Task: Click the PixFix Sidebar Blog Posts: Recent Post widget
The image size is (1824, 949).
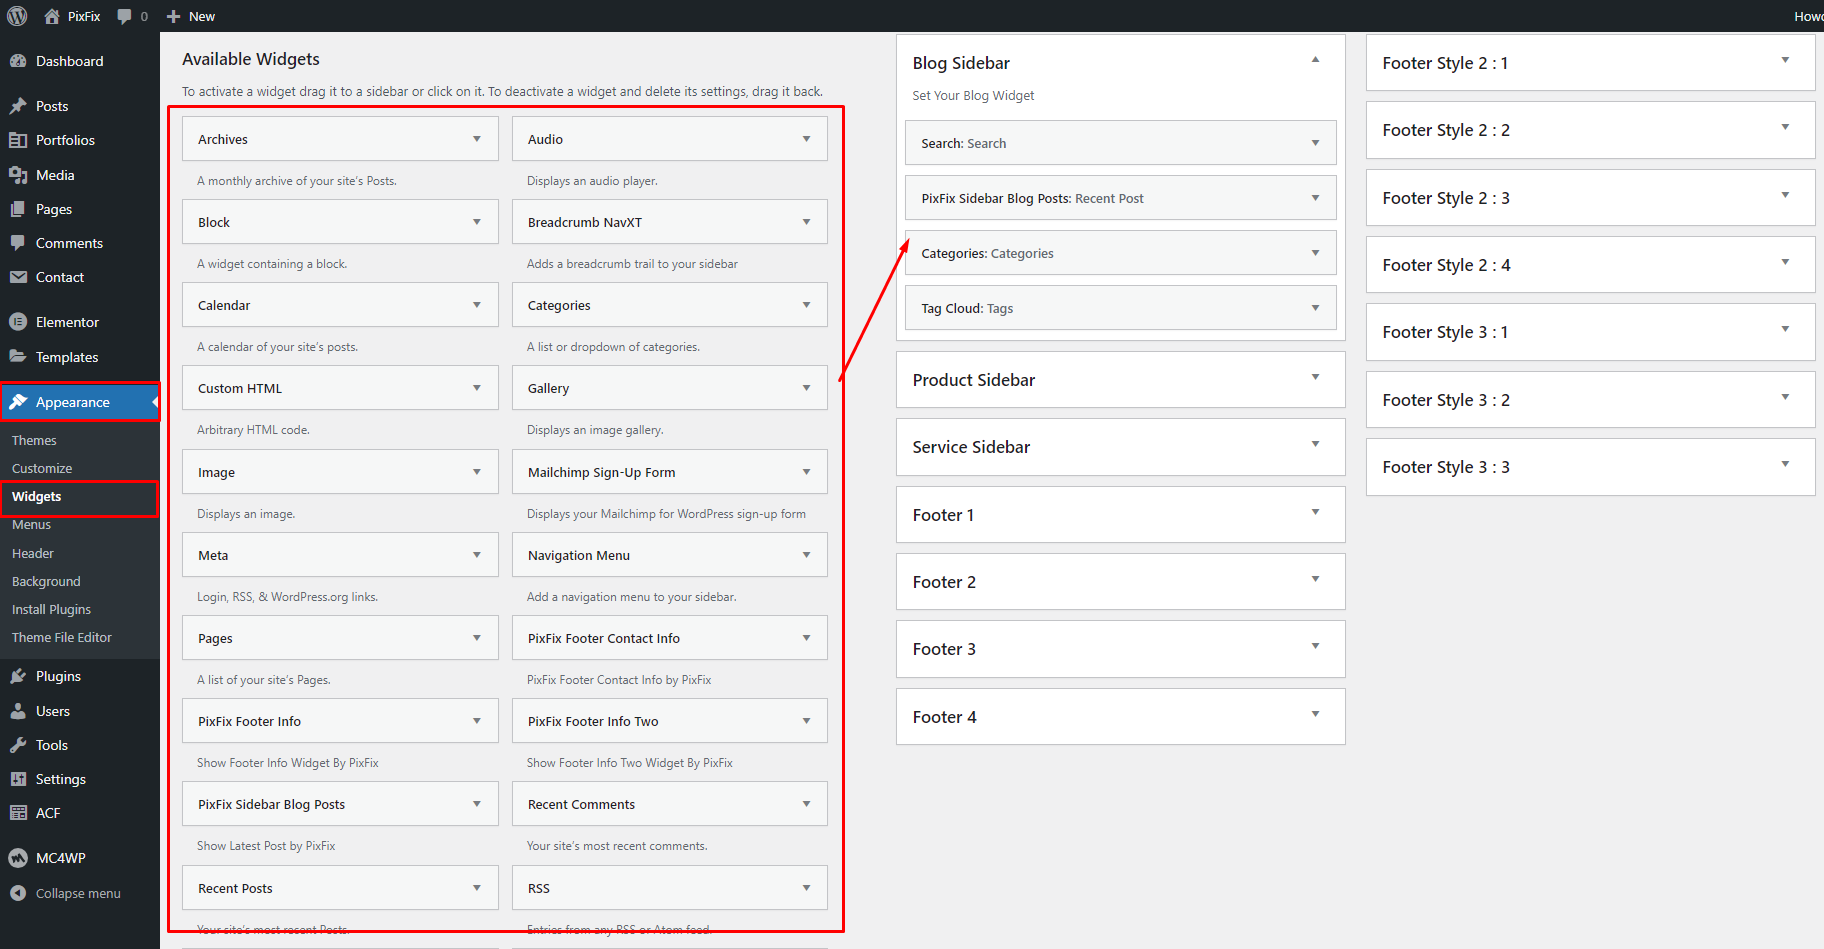Action: click(1120, 198)
